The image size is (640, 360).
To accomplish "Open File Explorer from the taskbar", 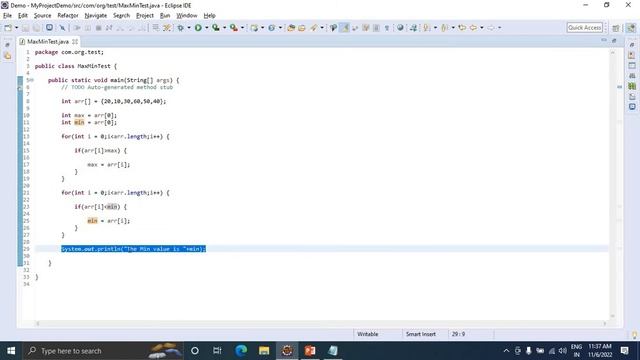I will 264,351.
